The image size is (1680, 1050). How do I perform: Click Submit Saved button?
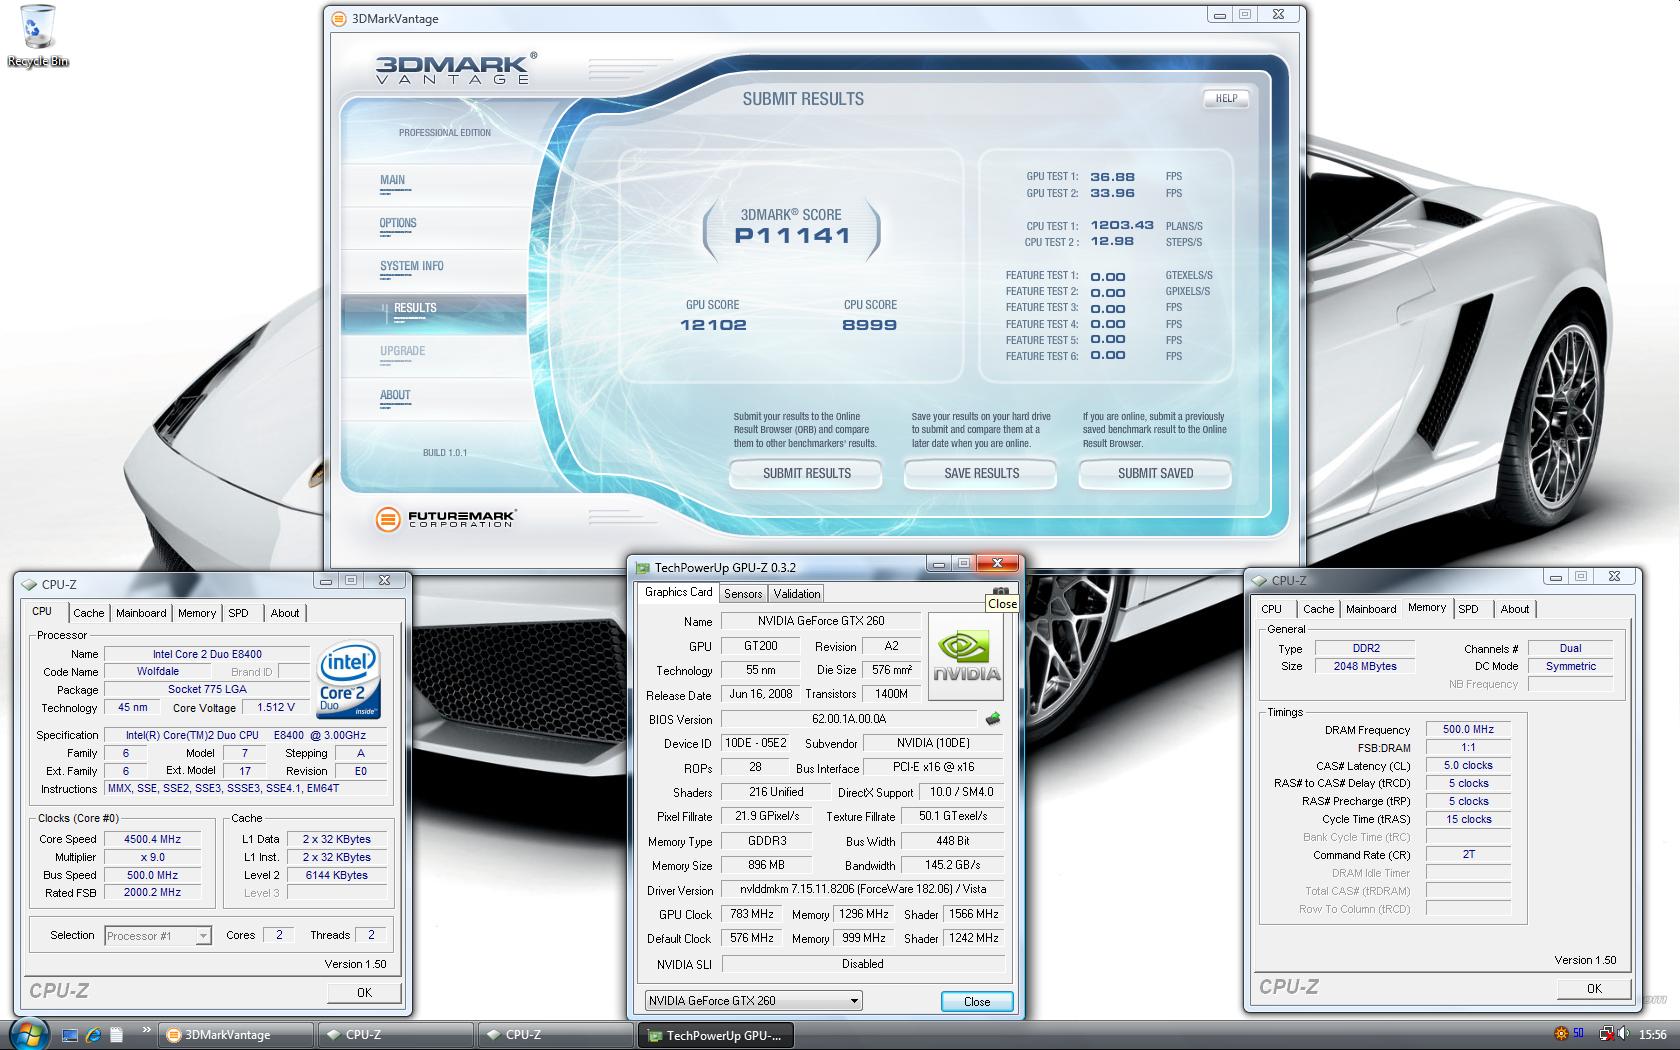[x=1155, y=474]
